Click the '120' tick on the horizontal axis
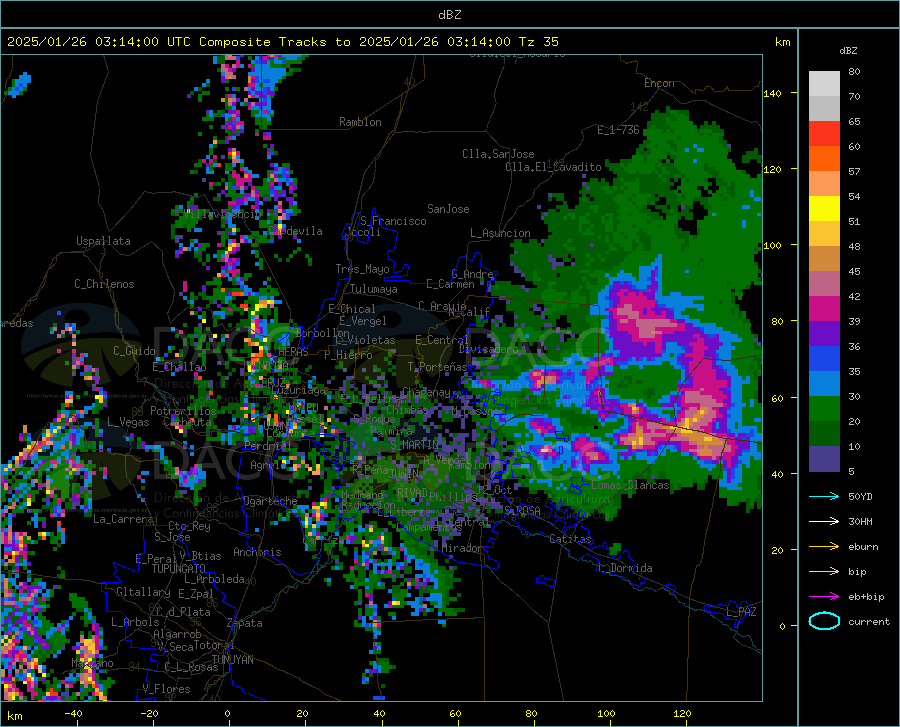Image resolution: width=900 pixels, height=727 pixels. pos(682,713)
